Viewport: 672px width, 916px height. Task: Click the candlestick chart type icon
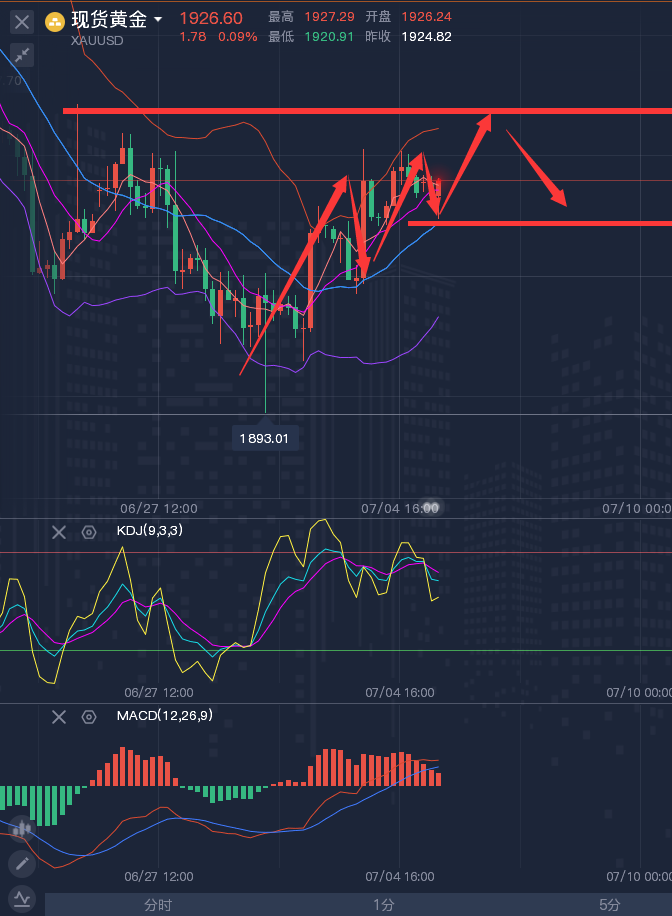(x=22, y=829)
